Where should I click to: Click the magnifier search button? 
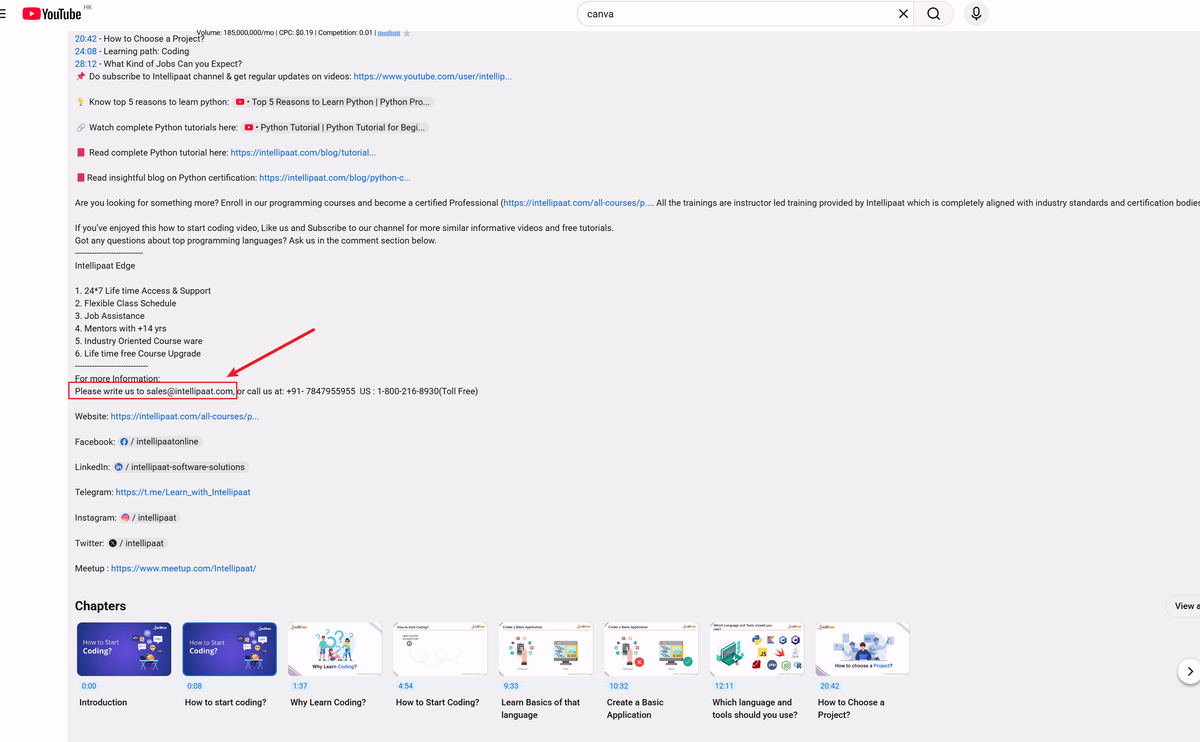pos(933,14)
